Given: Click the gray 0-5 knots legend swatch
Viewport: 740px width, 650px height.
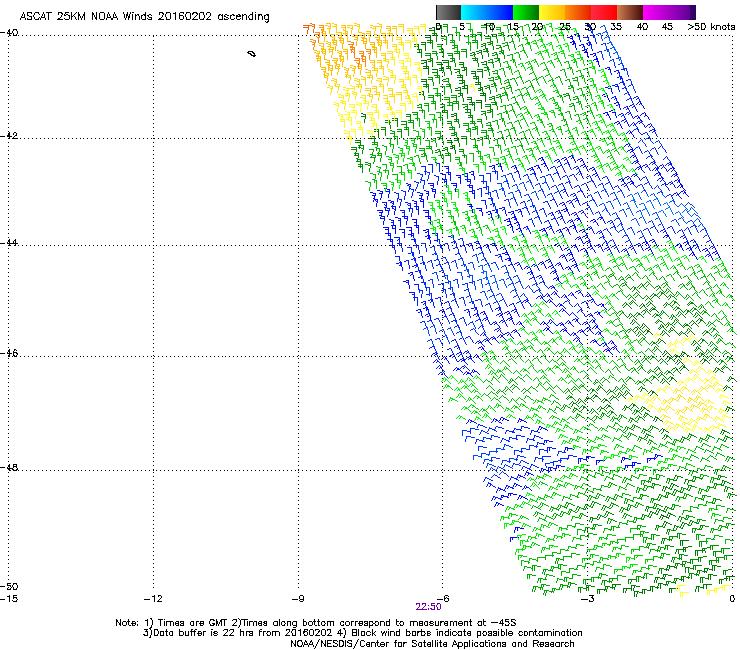Looking at the screenshot, I should [448, 12].
